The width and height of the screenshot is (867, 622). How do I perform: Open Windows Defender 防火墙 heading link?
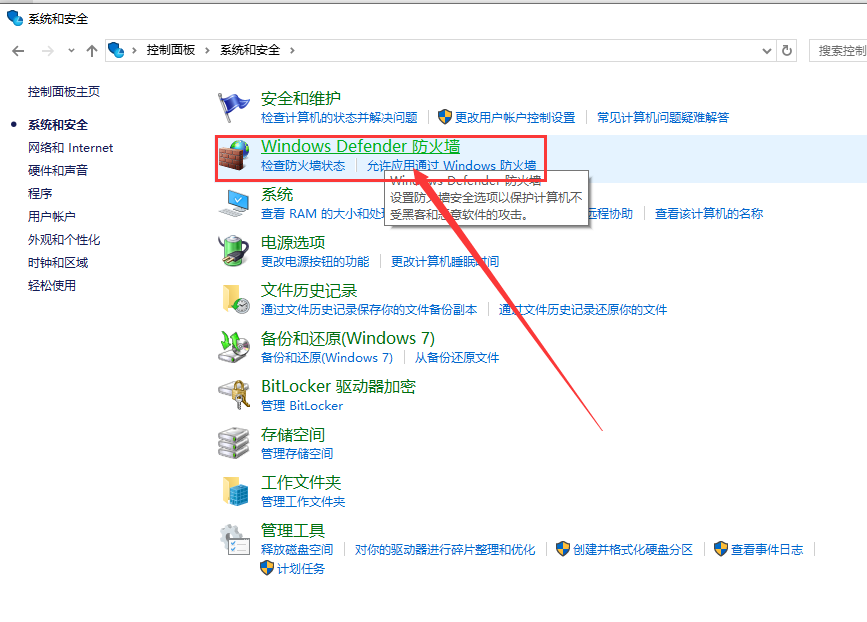[361, 147]
